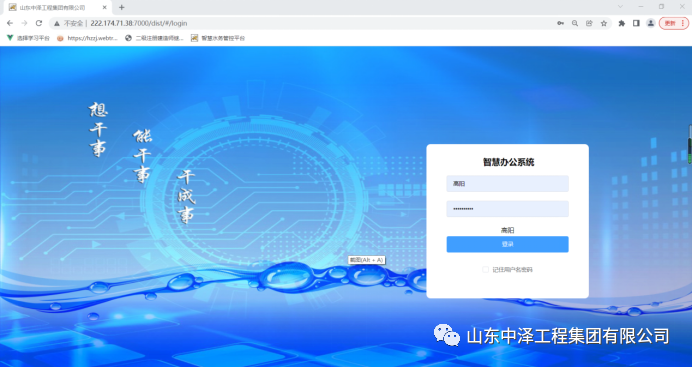Viewport: 693px width, 367px height.
Task: Click the zoom magnifier icon in address bar
Action: click(x=575, y=23)
